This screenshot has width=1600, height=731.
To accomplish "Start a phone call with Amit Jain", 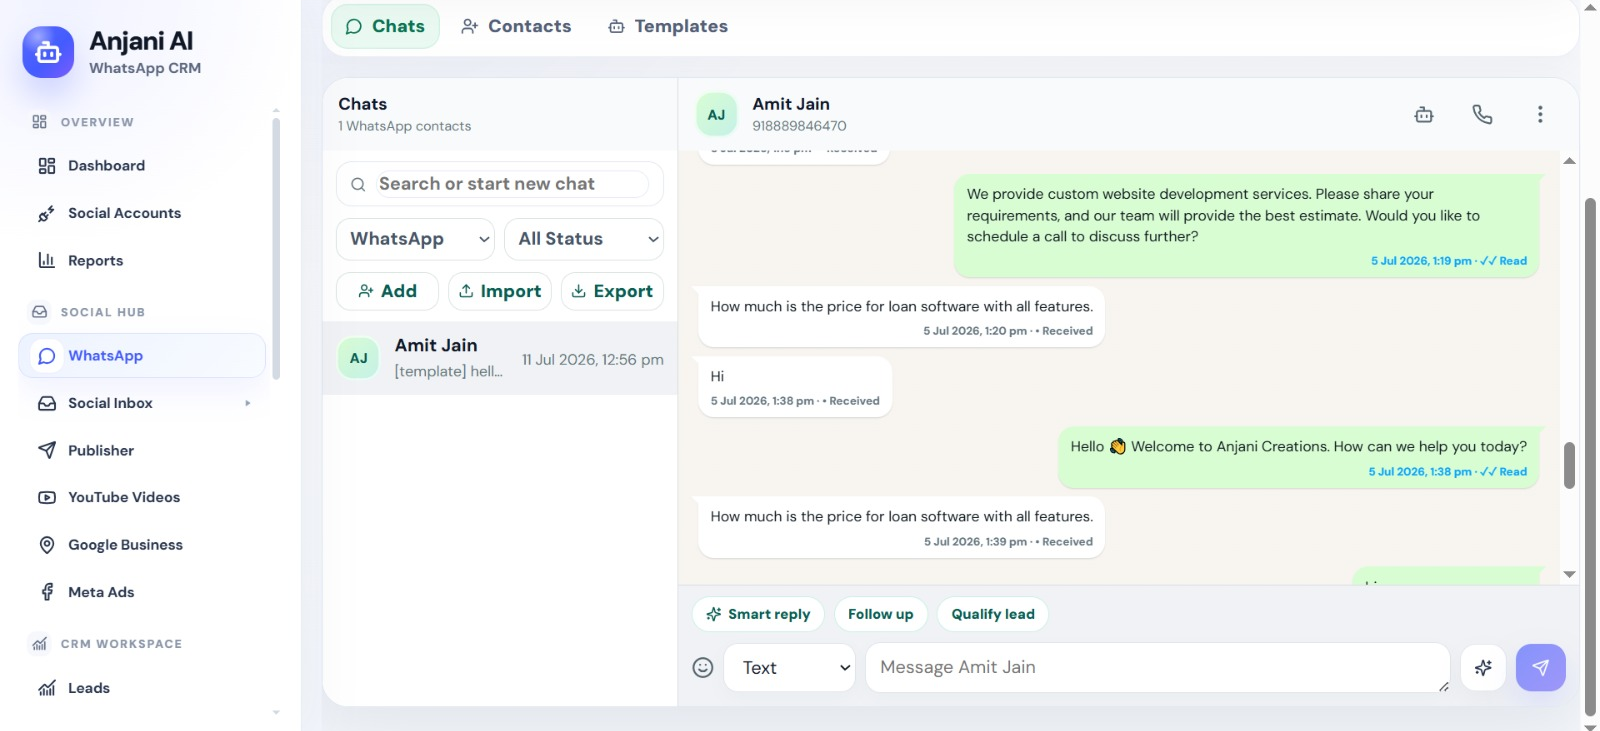I will (x=1482, y=114).
